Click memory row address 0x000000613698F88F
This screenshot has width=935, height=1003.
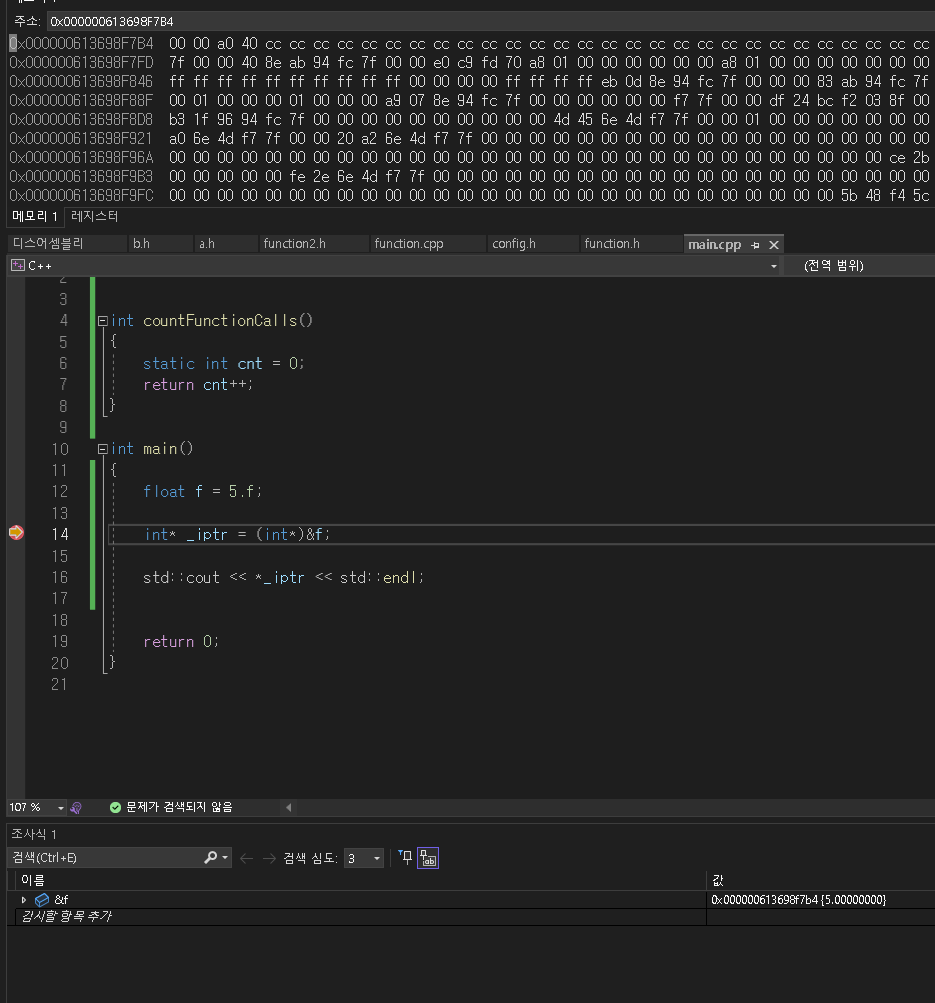pos(81,100)
